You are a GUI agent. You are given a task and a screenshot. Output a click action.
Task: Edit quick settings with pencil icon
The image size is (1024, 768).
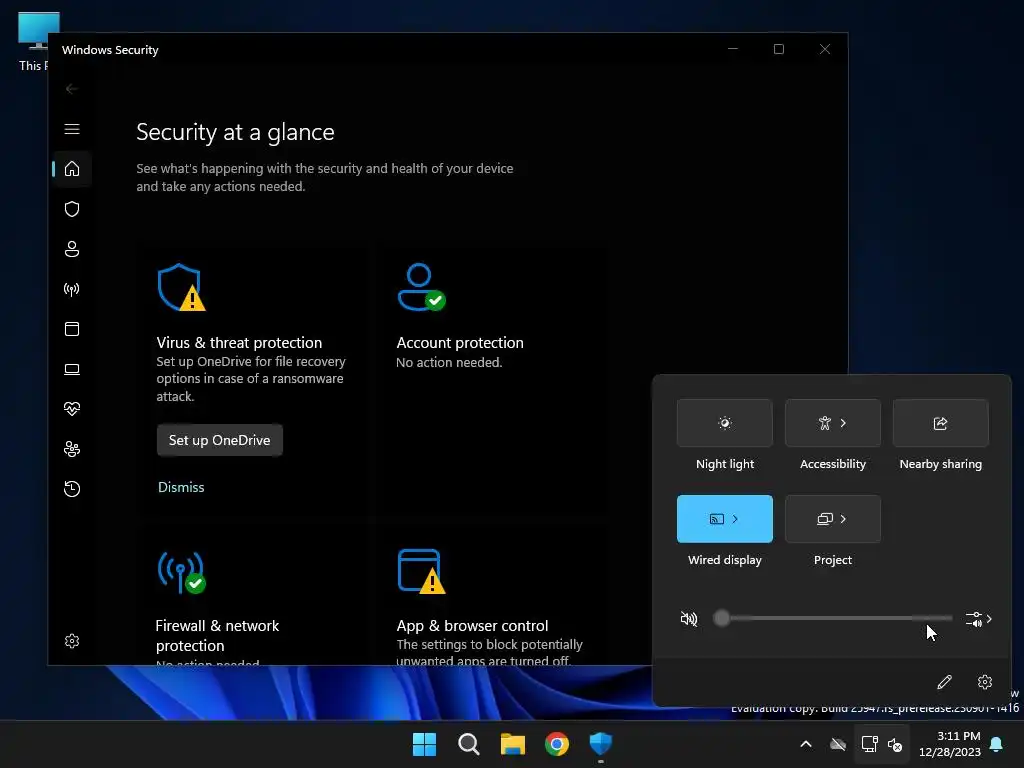tap(944, 682)
